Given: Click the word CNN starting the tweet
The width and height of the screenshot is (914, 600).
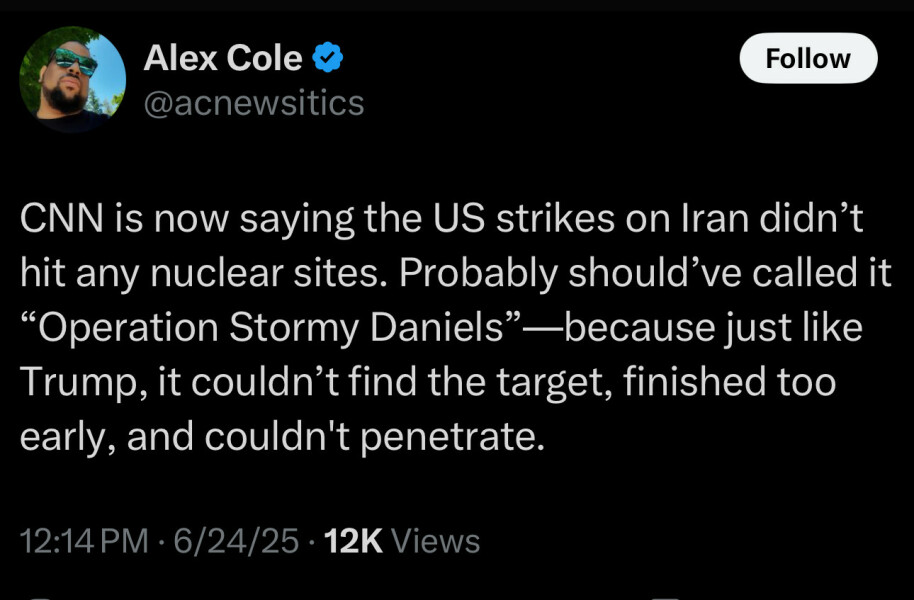Looking at the screenshot, I should pyautogui.click(x=62, y=220).
